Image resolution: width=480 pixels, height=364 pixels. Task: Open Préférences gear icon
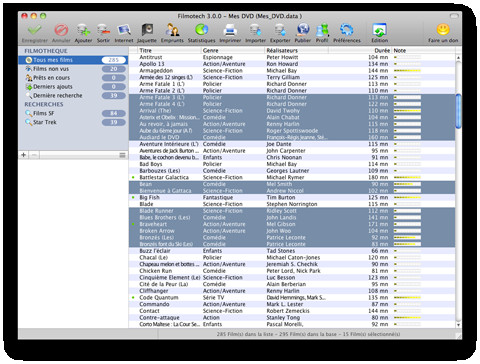coord(347,30)
